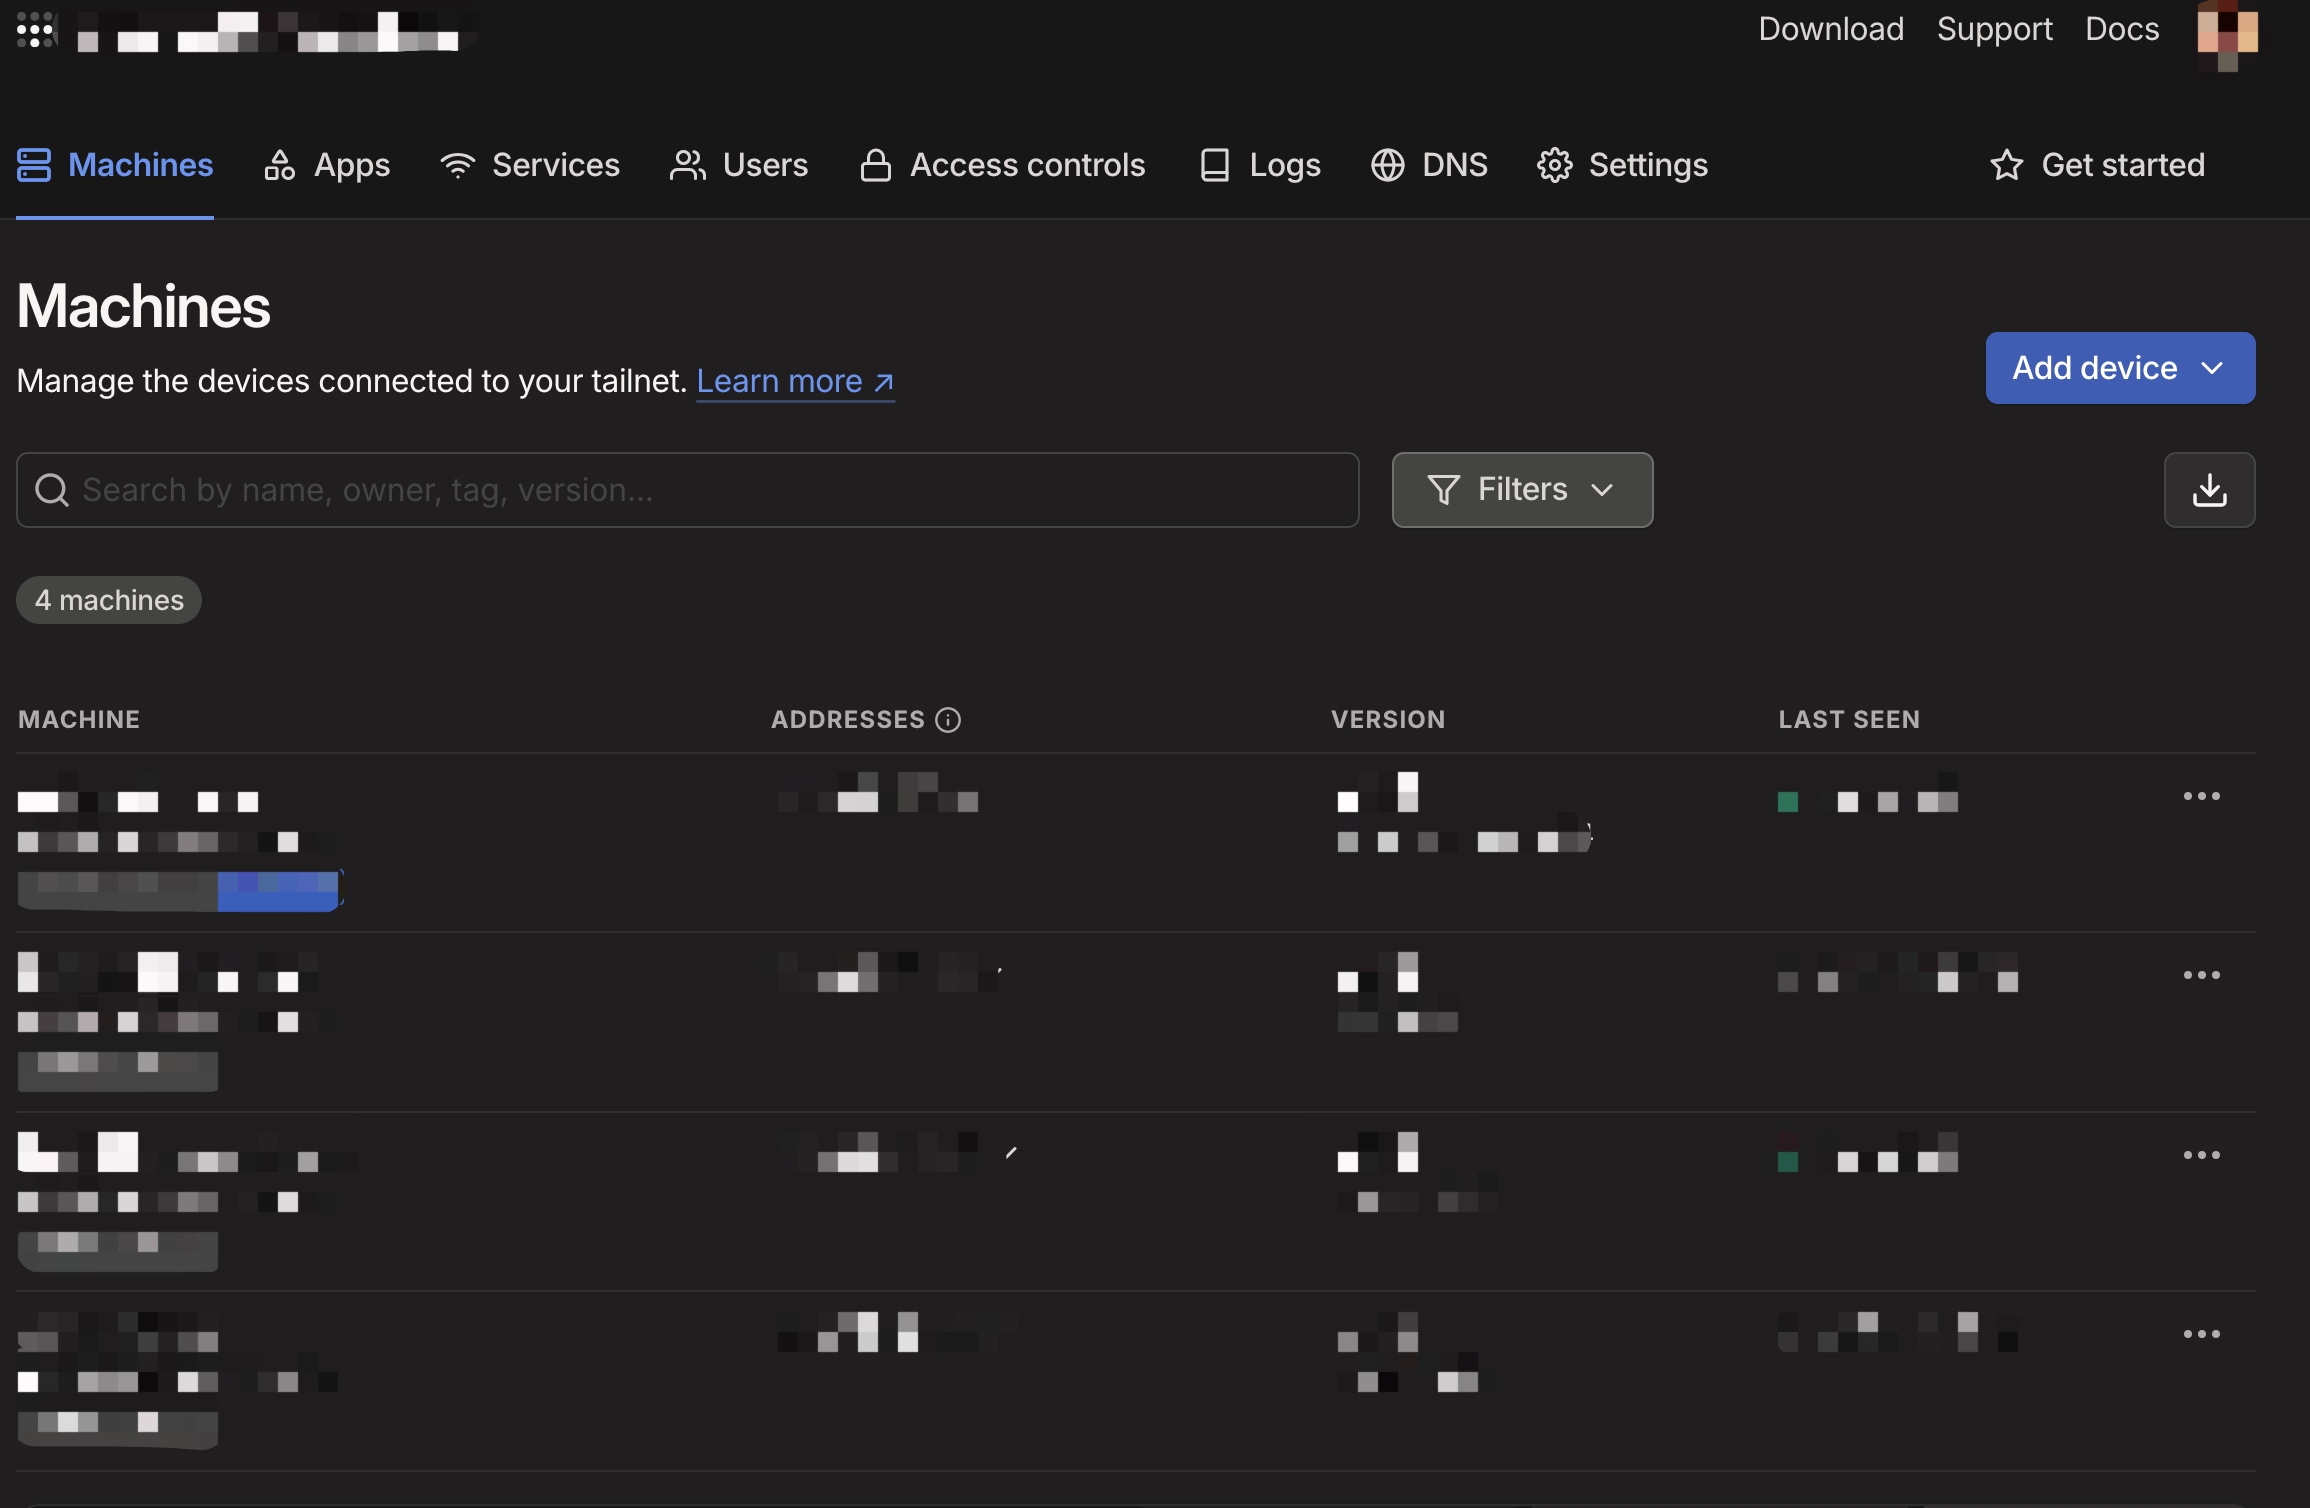The width and height of the screenshot is (2310, 1508).
Task: Expand the Add device dropdown
Action: tap(2120, 368)
